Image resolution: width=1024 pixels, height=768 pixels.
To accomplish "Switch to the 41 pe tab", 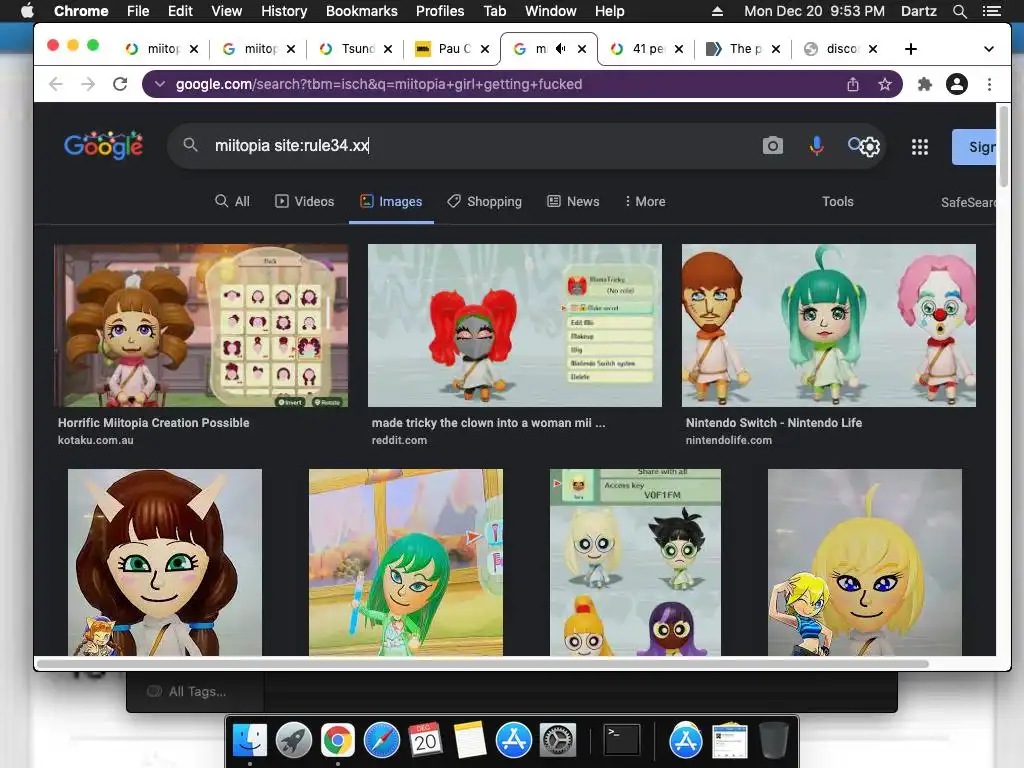I will click(647, 49).
